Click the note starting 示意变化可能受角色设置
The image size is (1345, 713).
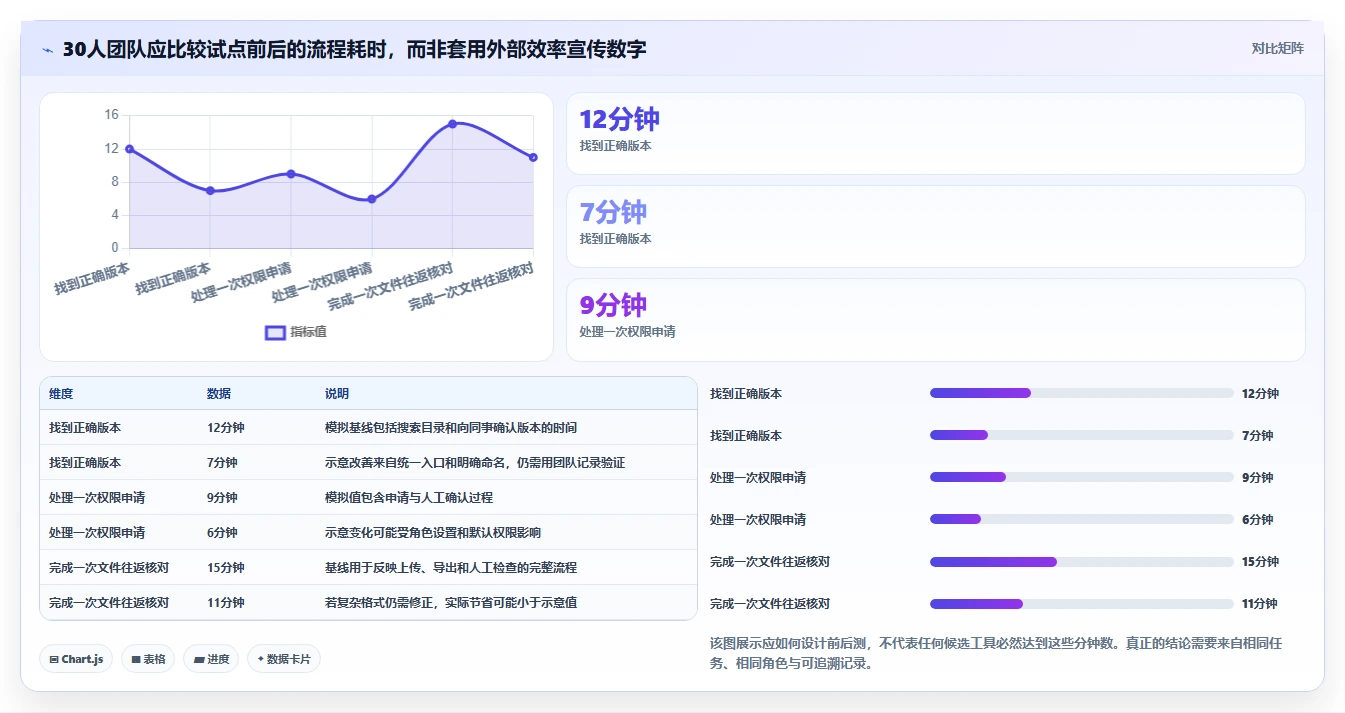tap(433, 533)
